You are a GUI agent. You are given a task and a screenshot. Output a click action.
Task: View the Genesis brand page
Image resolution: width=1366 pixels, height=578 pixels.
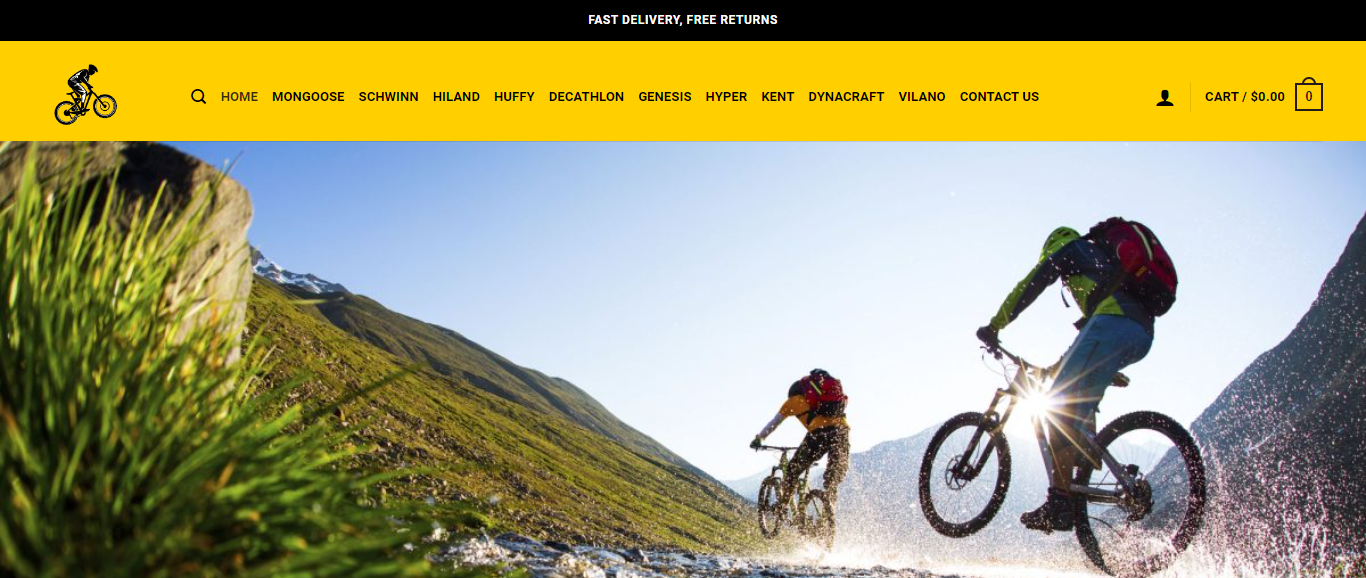point(665,97)
